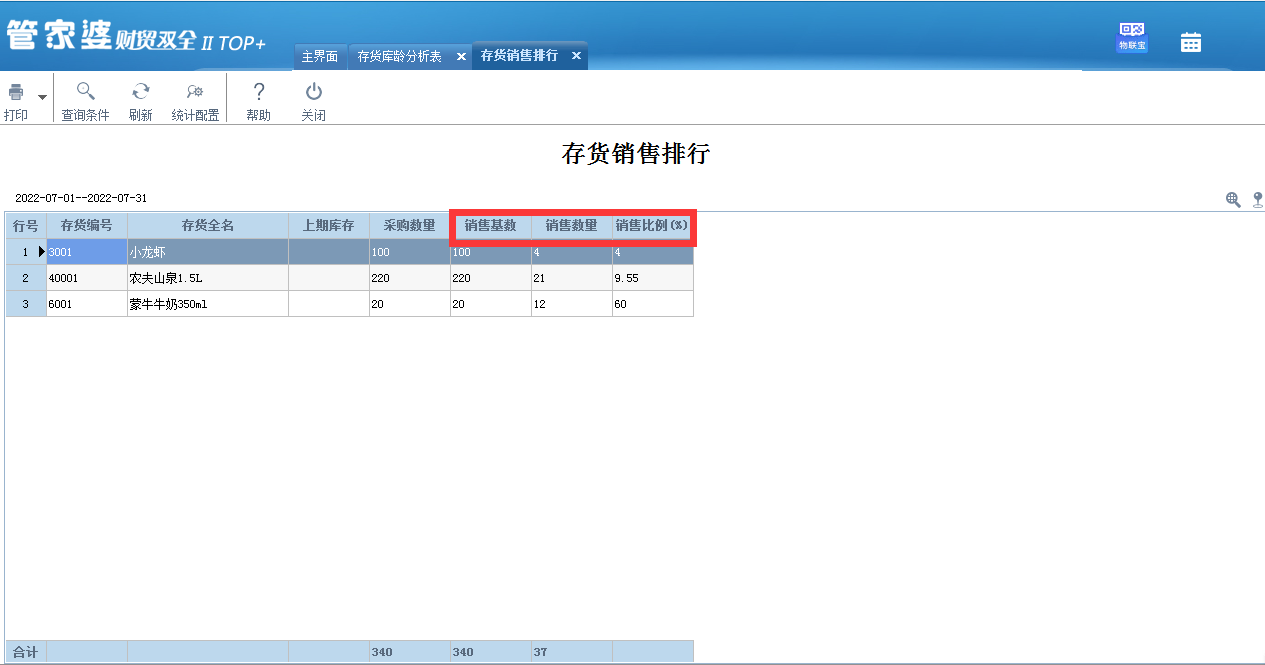
Task: Select the 农夫山泉1.5L row
Action: click(x=207, y=278)
